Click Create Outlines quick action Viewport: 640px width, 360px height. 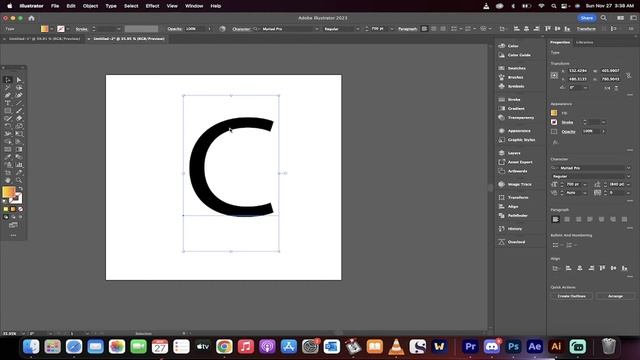pyautogui.click(x=571, y=296)
